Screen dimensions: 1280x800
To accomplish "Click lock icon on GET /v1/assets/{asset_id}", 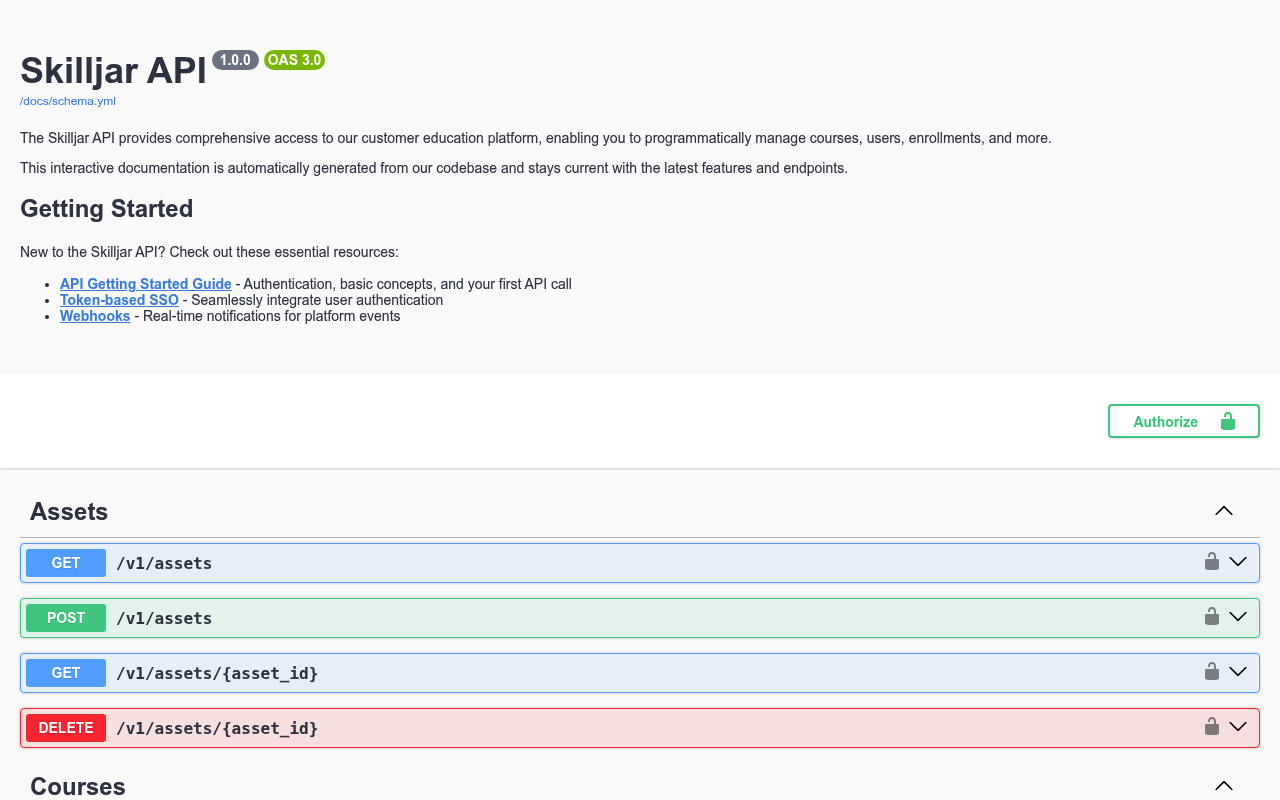I will (1212, 672).
